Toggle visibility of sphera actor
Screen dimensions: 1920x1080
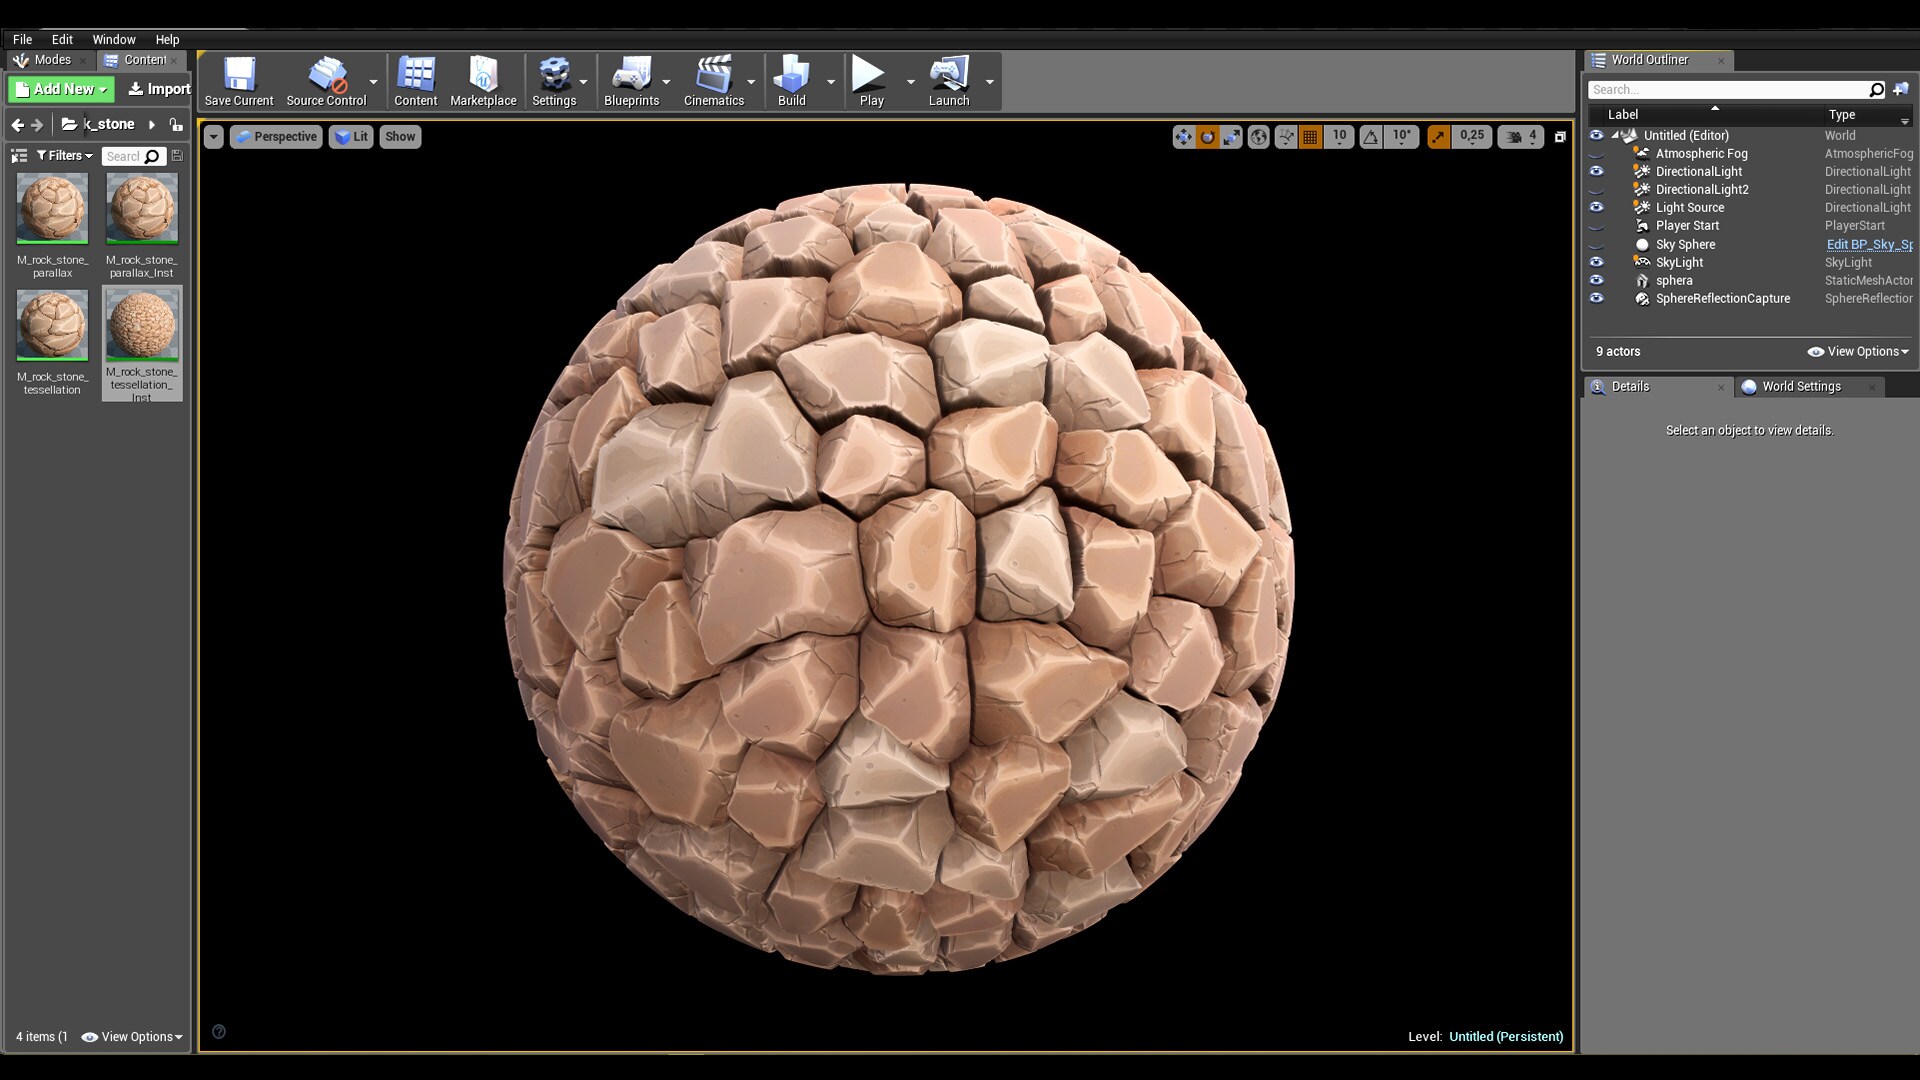point(1597,280)
